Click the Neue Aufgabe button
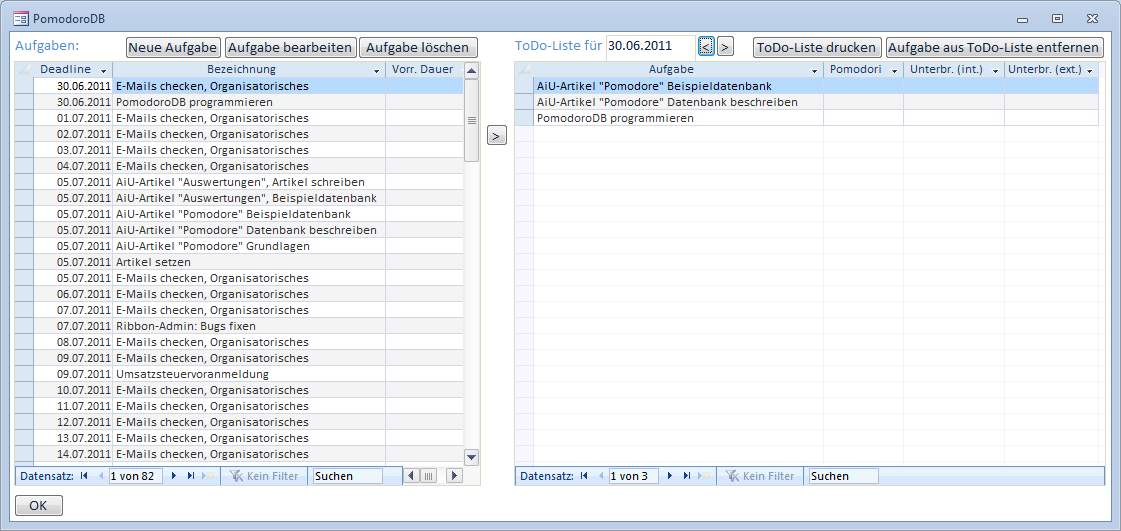This screenshot has height=531, width=1121. pyautogui.click(x=173, y=47)
